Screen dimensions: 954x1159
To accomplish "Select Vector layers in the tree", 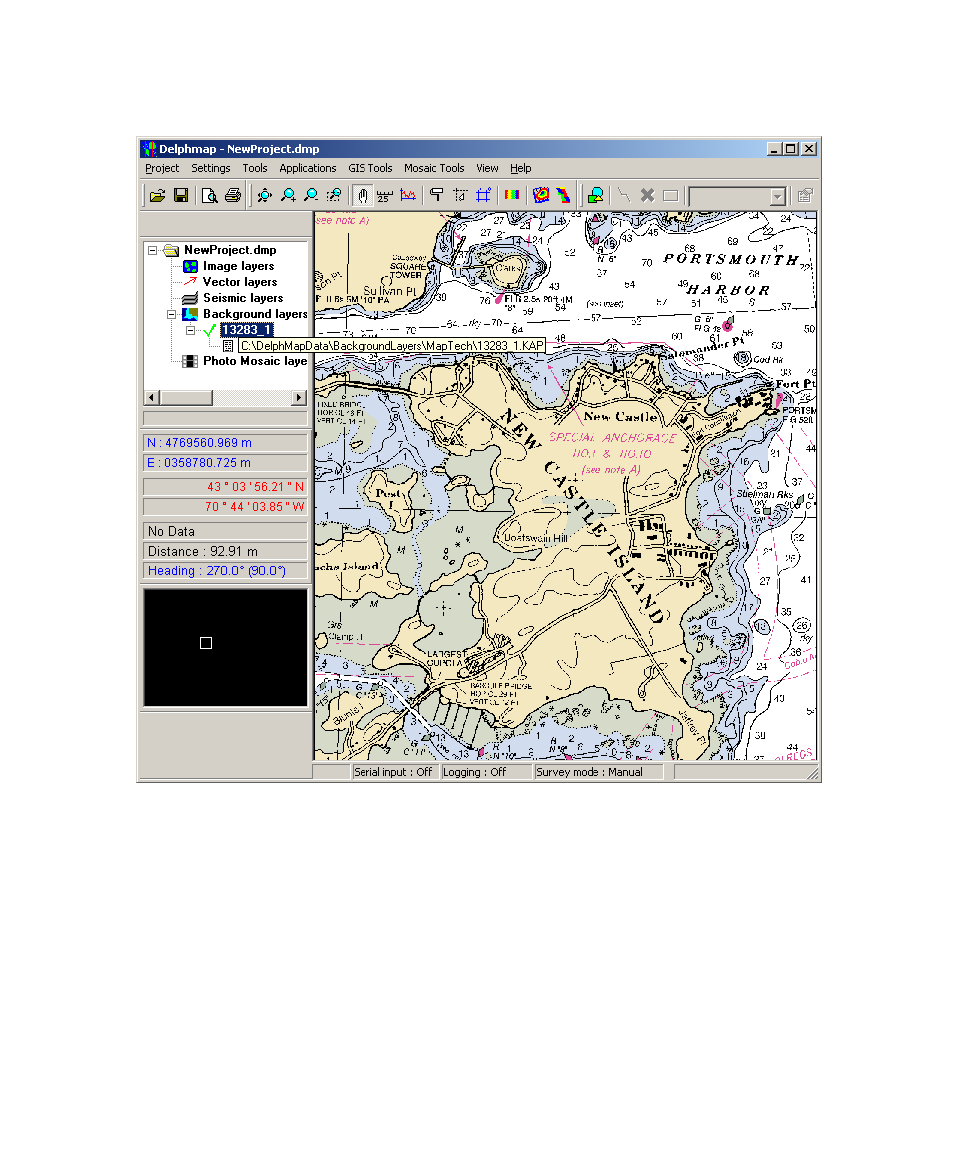I will tap(239, 282).
